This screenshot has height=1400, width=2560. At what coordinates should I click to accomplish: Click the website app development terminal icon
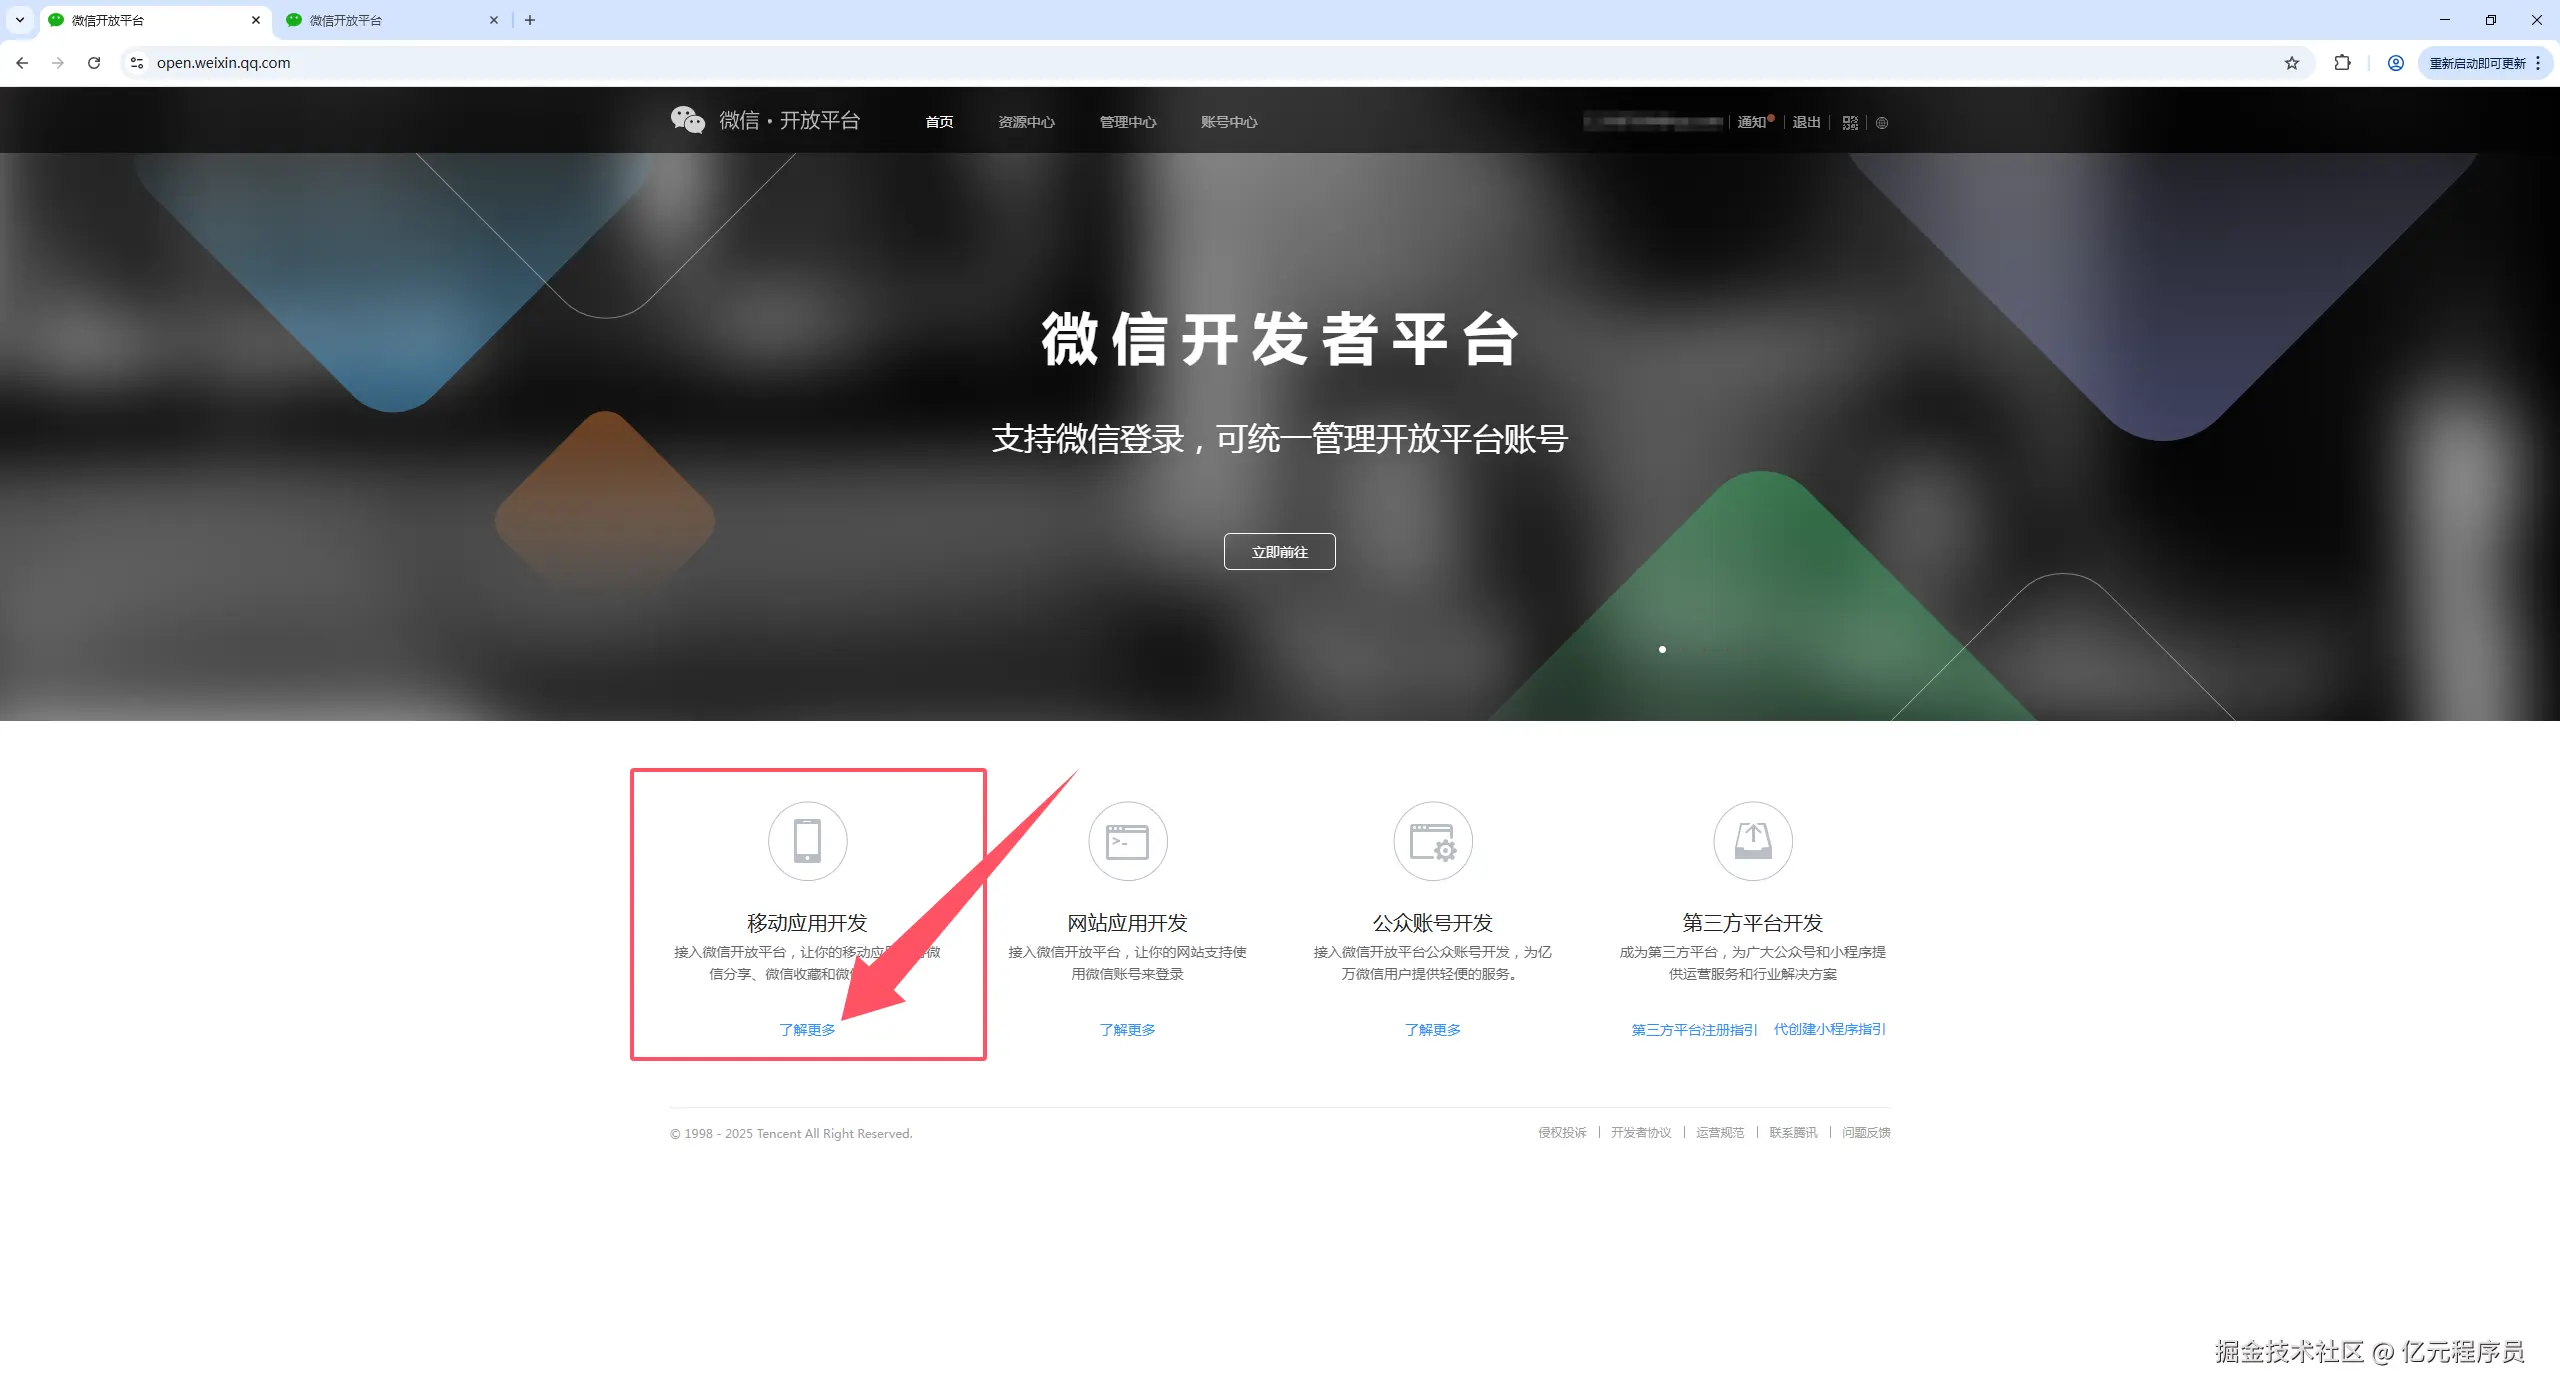1127,841
